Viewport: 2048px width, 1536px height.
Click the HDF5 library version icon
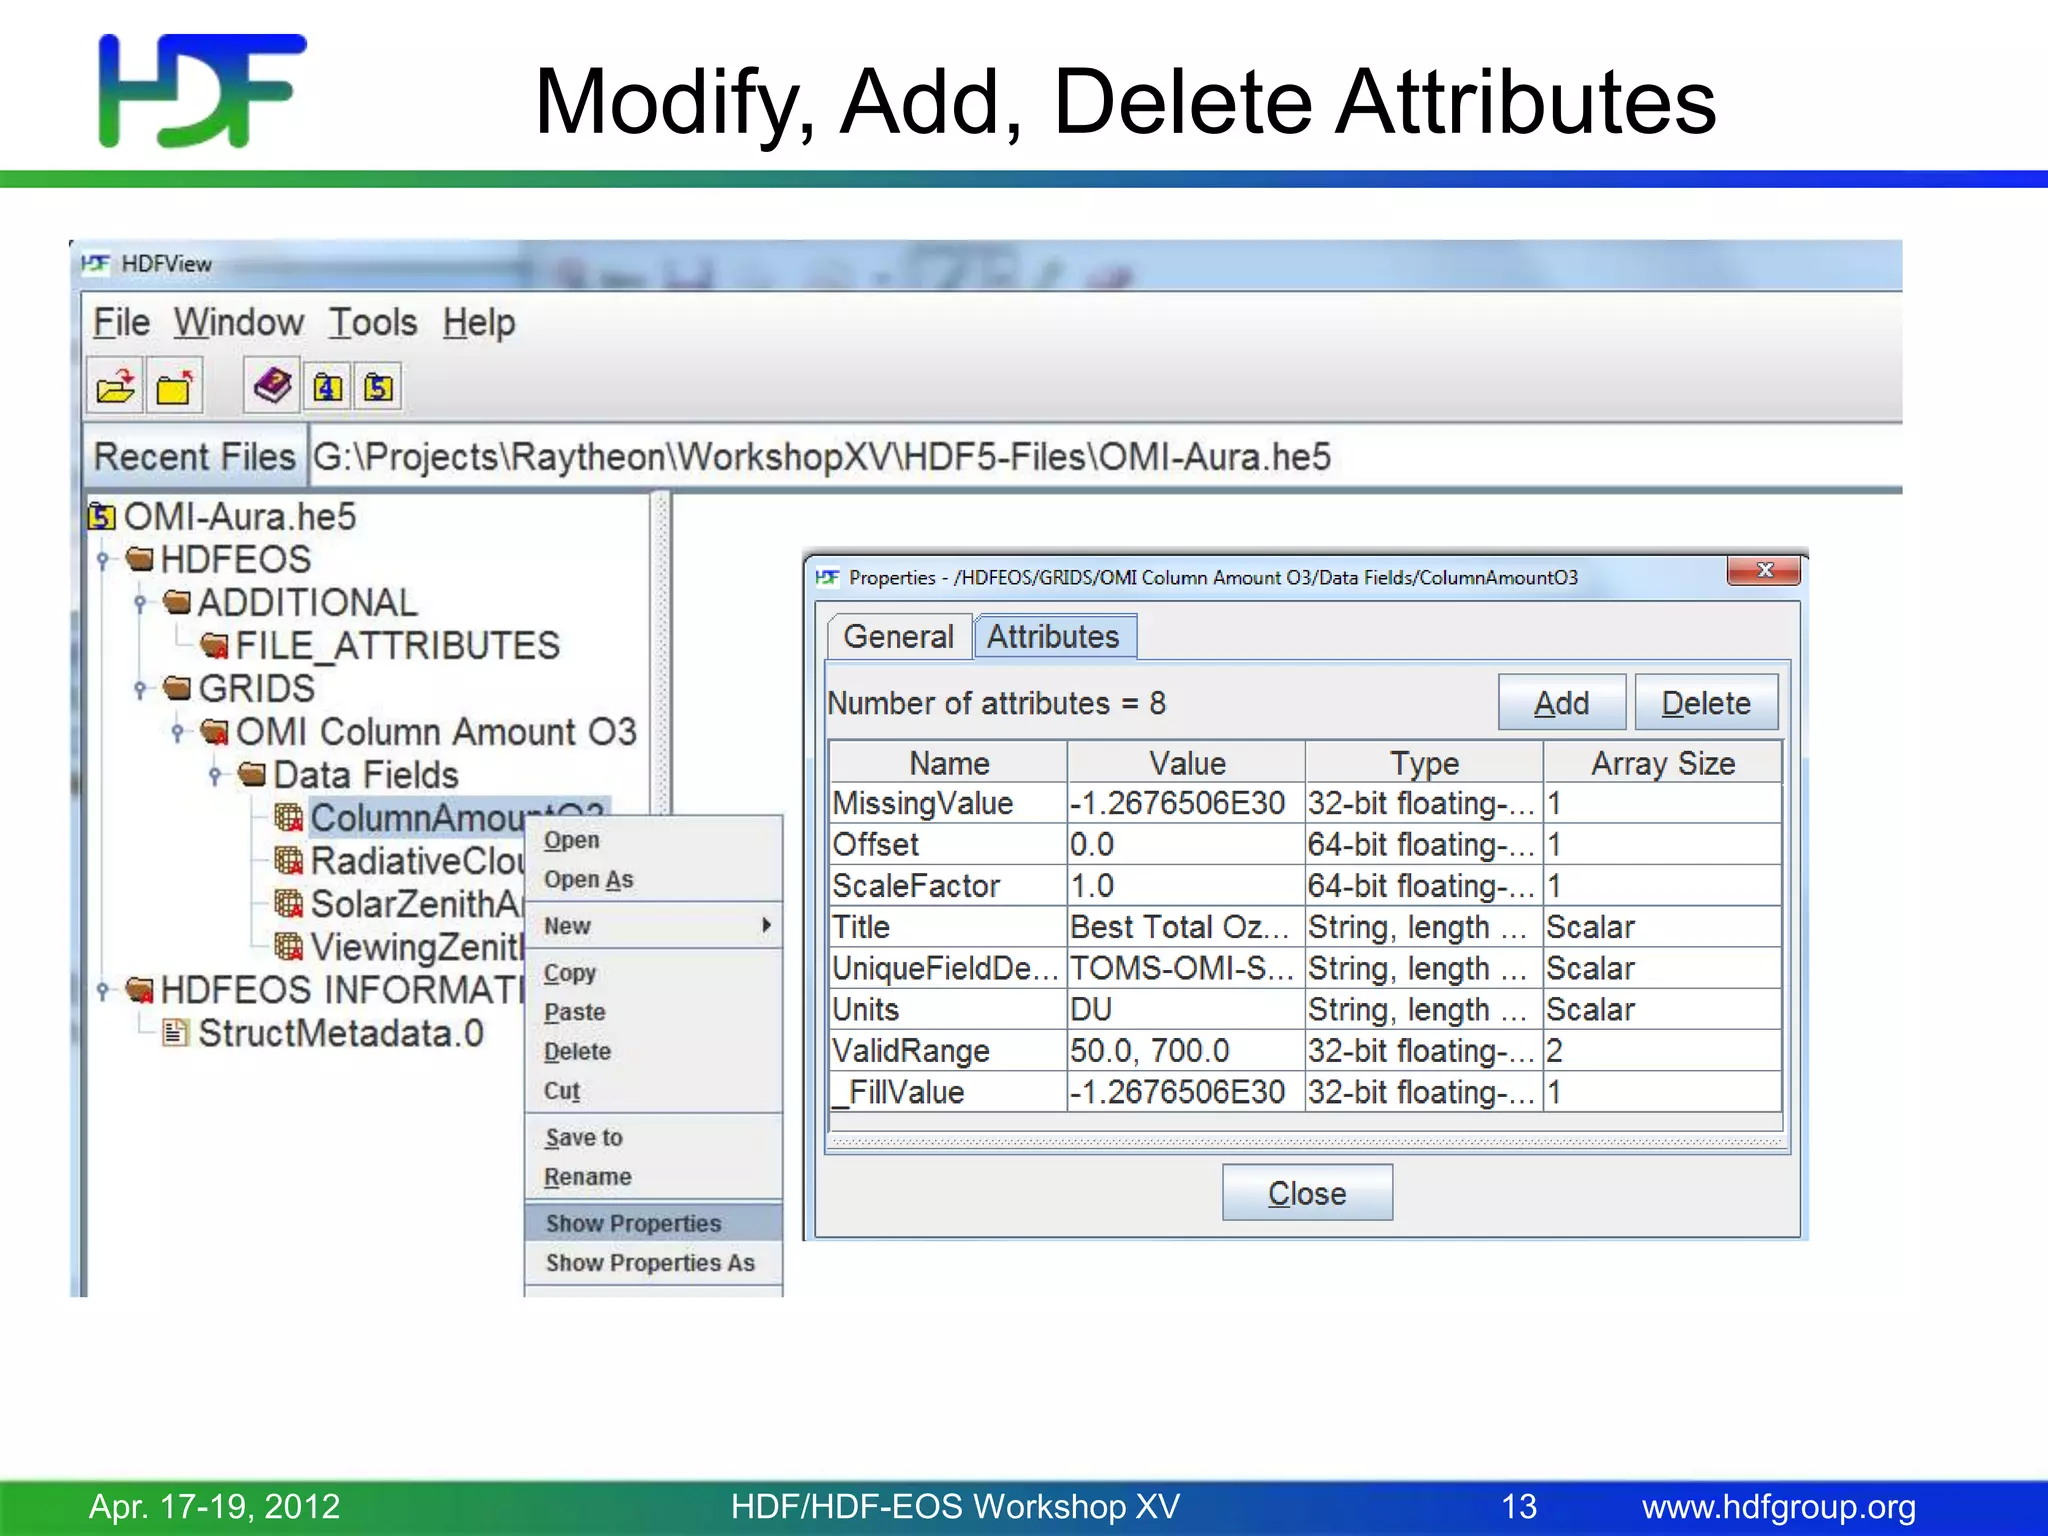pyautogui.click(x=378, y=387)
